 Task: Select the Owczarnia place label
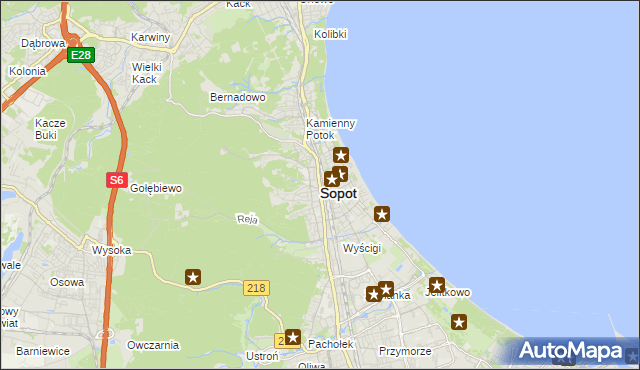pos(153,345)
